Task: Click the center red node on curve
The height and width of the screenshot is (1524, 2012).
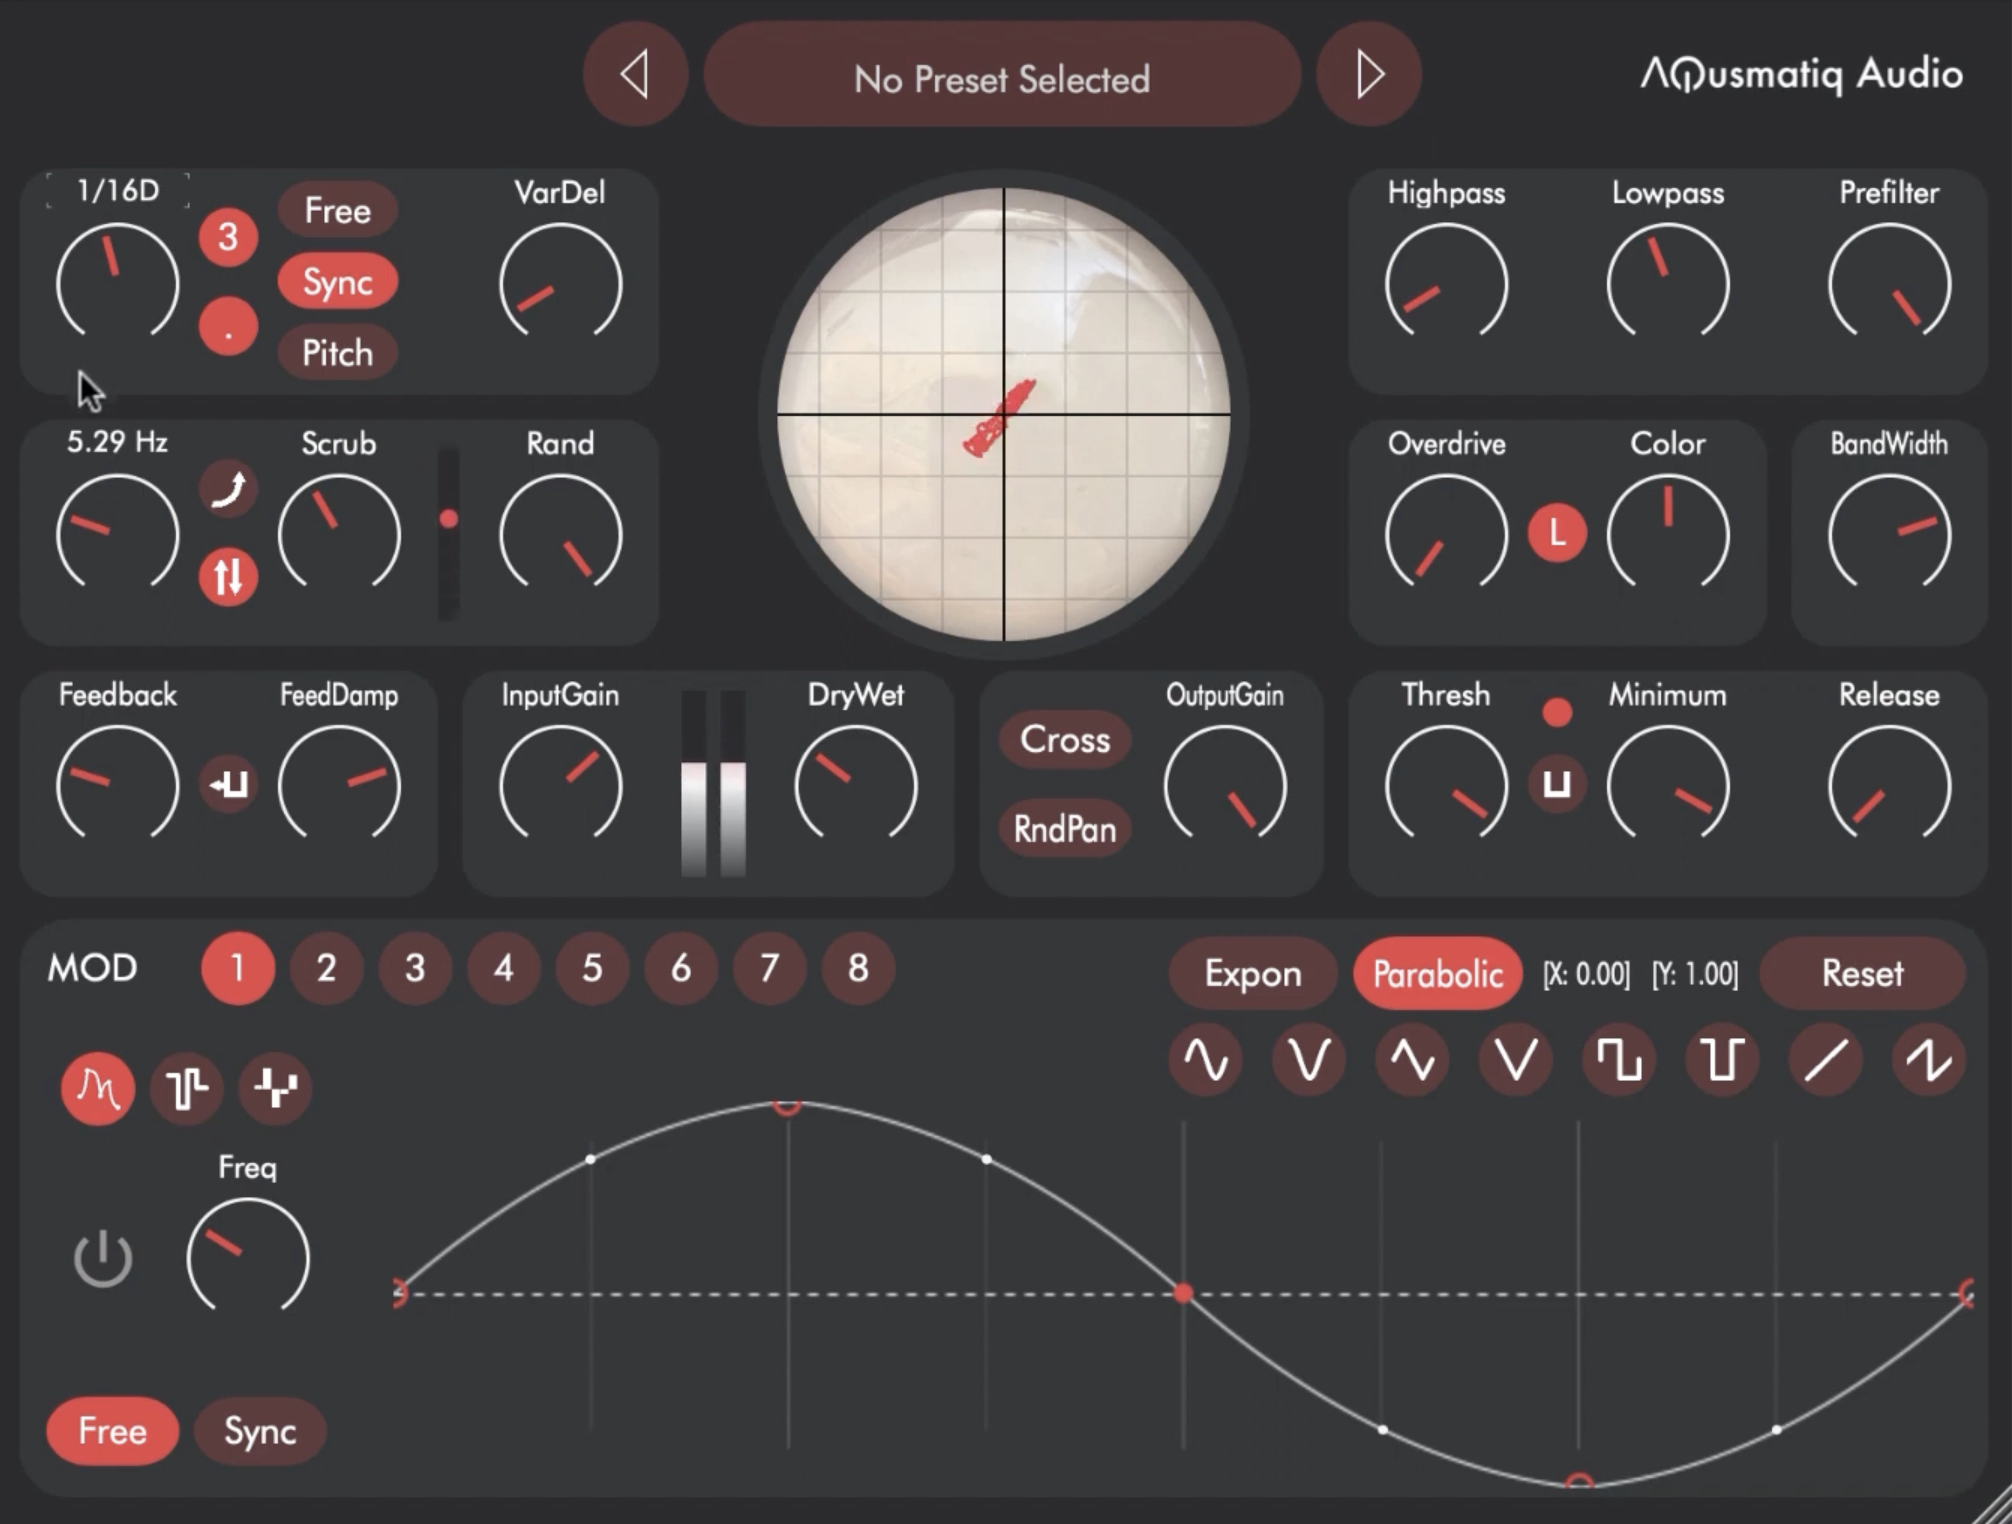Action: coord(1183,1293)
